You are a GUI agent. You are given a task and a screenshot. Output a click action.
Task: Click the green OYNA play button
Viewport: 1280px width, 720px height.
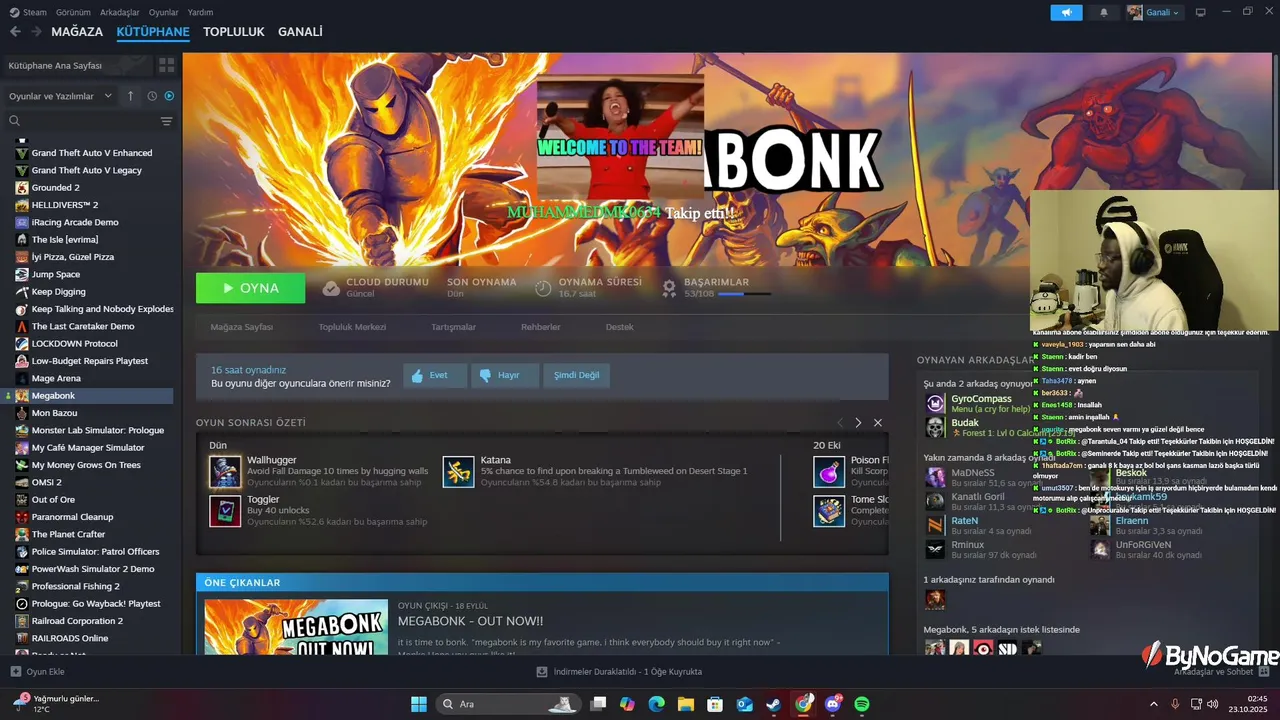tap(251, 288)
